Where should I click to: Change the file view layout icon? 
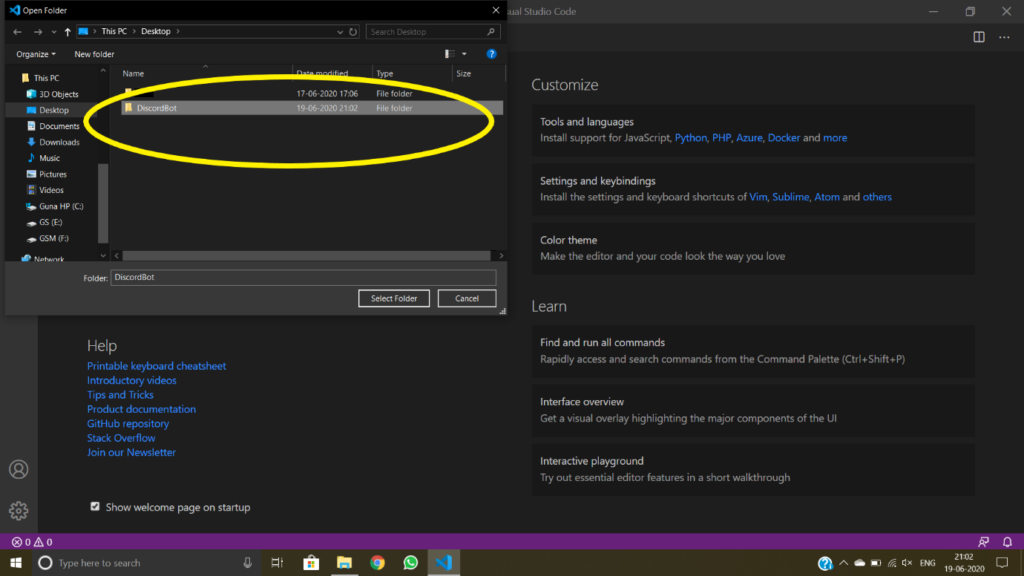(449, 54)
